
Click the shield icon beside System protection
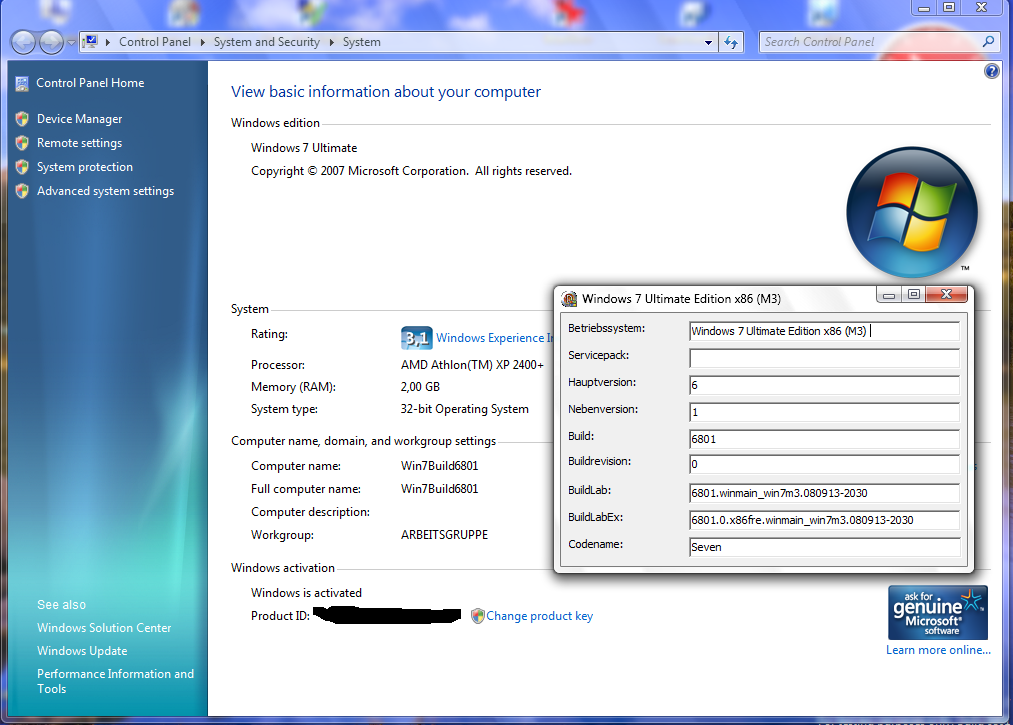[22, 167]
